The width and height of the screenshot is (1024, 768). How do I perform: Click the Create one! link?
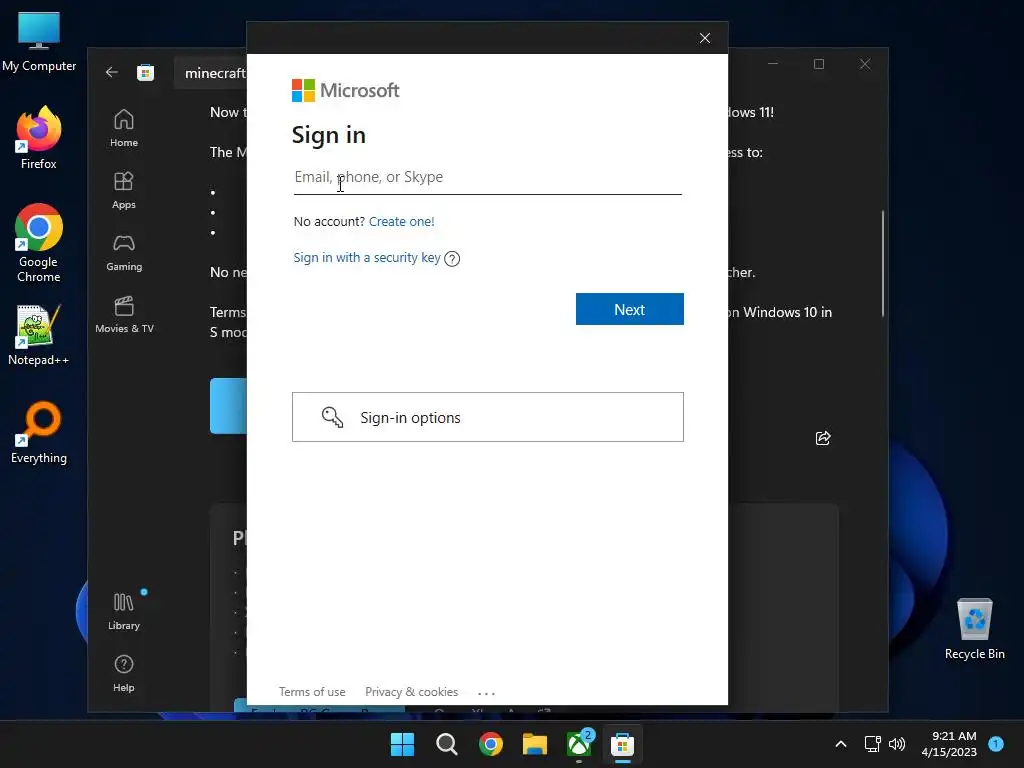pos(402,221)
